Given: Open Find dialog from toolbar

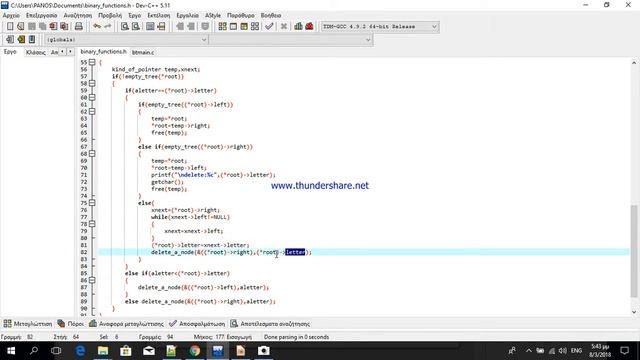Looking at the screenshot, I should (125, 27).
